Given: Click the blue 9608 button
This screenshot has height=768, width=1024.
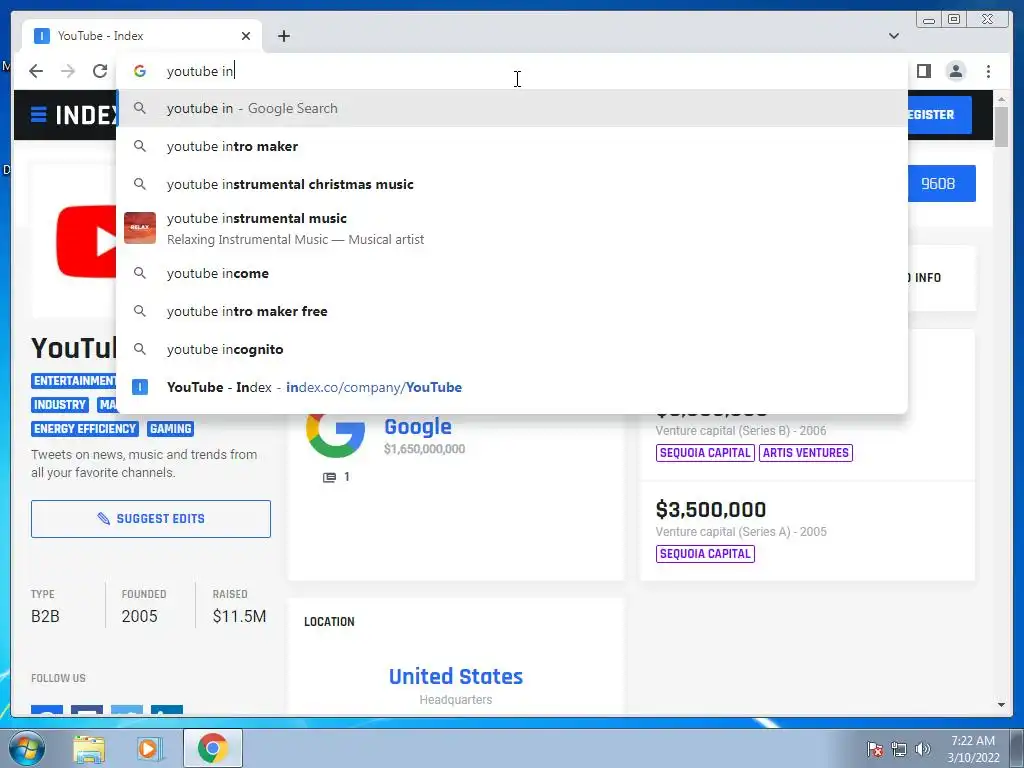Looking at the screenshot, I should 941,184.
